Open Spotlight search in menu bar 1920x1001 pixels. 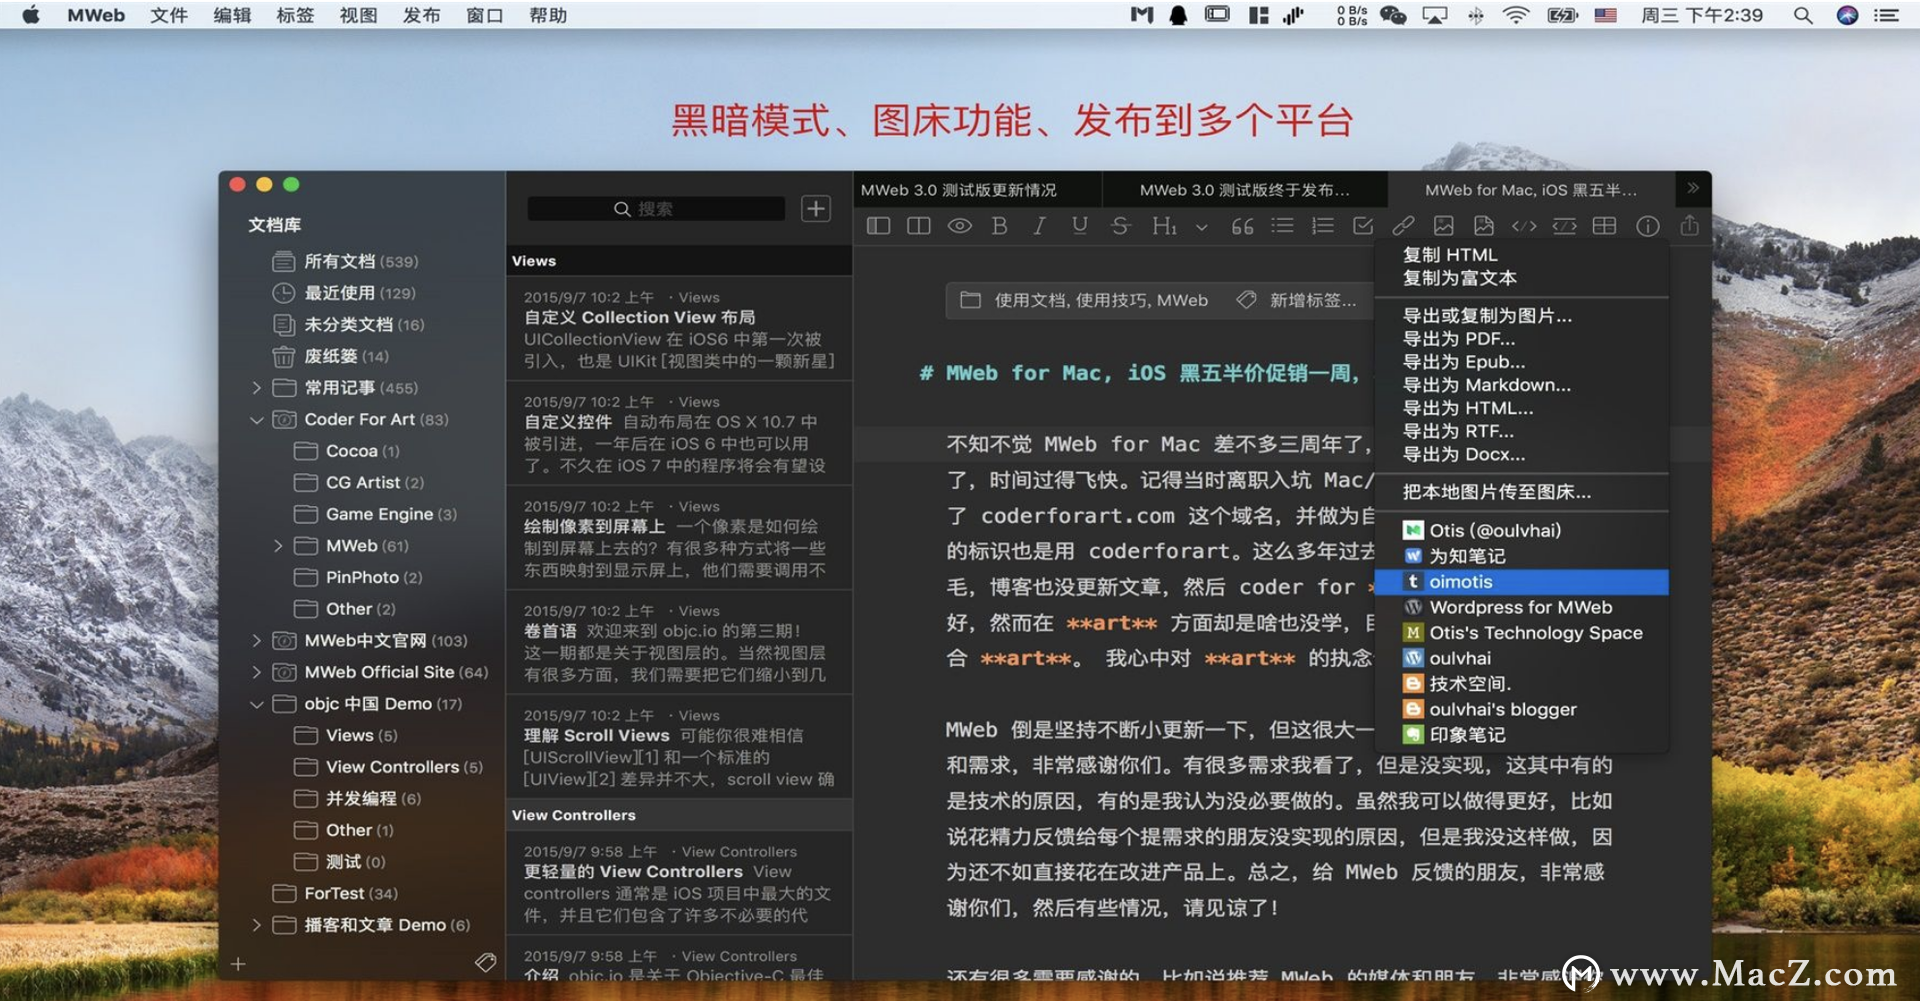point(1803,15)
